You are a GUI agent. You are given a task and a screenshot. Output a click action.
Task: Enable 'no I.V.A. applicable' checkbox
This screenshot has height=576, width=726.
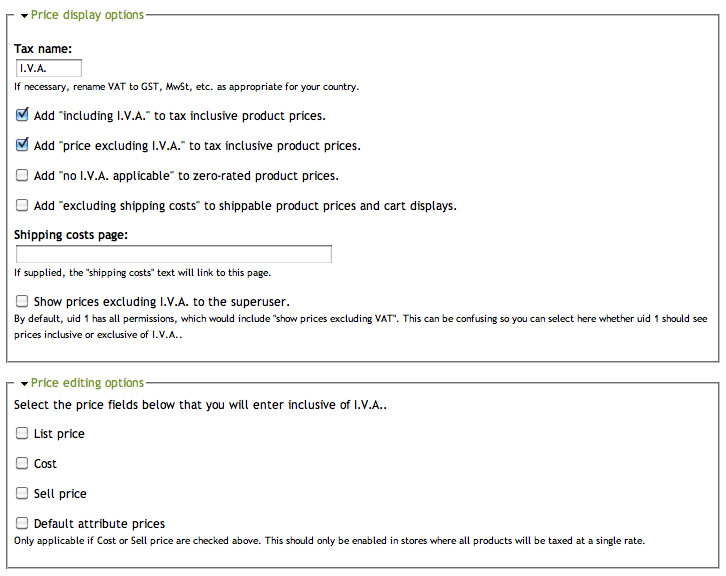coord(22,175)
